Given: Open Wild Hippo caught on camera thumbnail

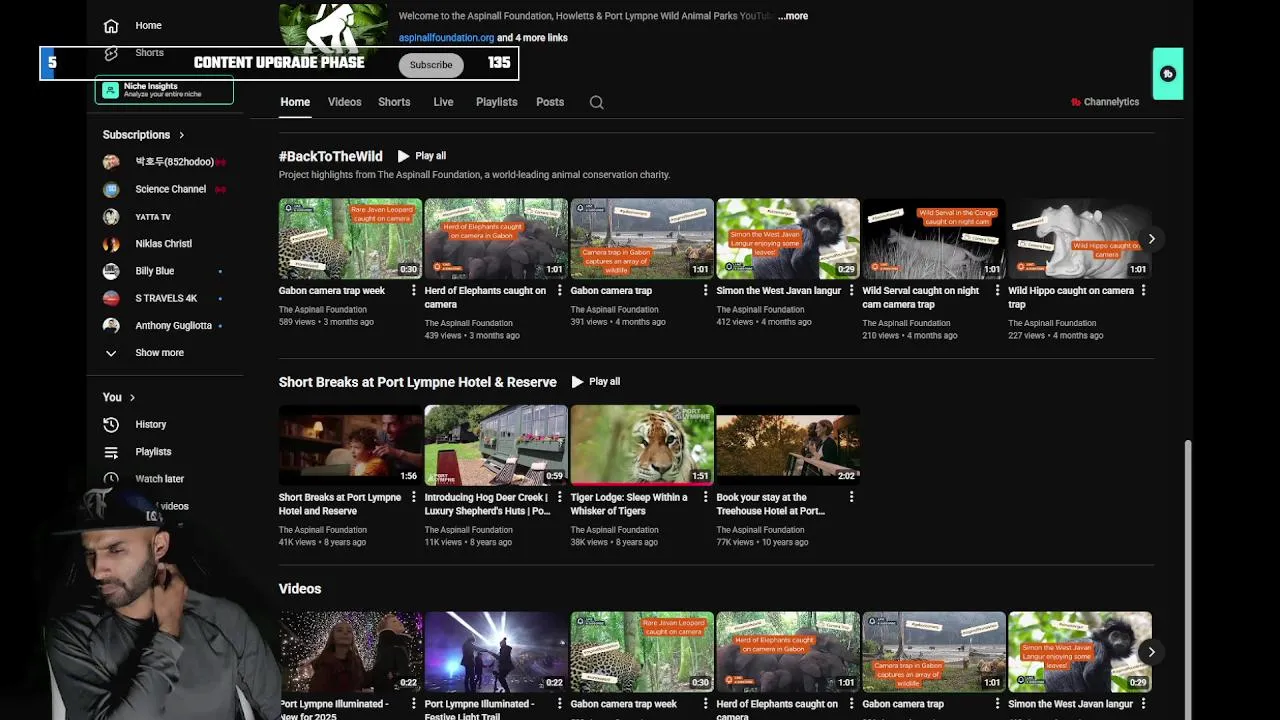Looking at the screenshot, I should [1080, 238].
